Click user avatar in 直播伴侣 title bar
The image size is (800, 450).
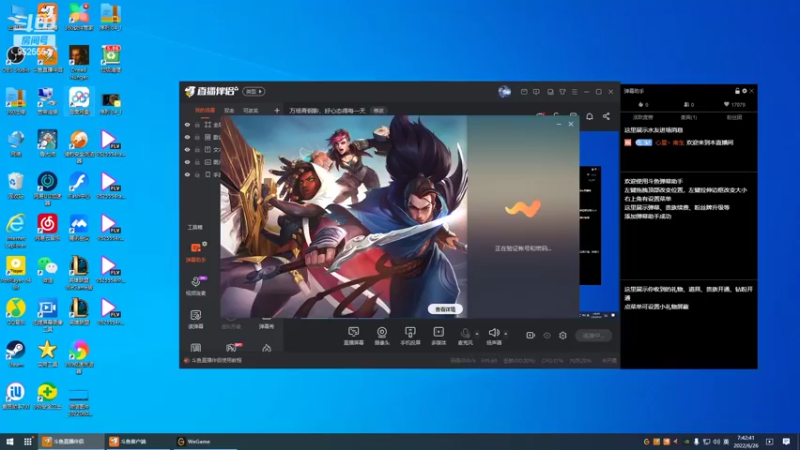504,91
